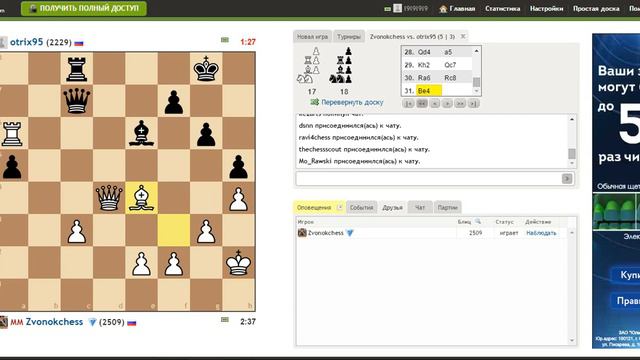
Task: Step back one move with the '<' button
Action: (x=435, y=104)
